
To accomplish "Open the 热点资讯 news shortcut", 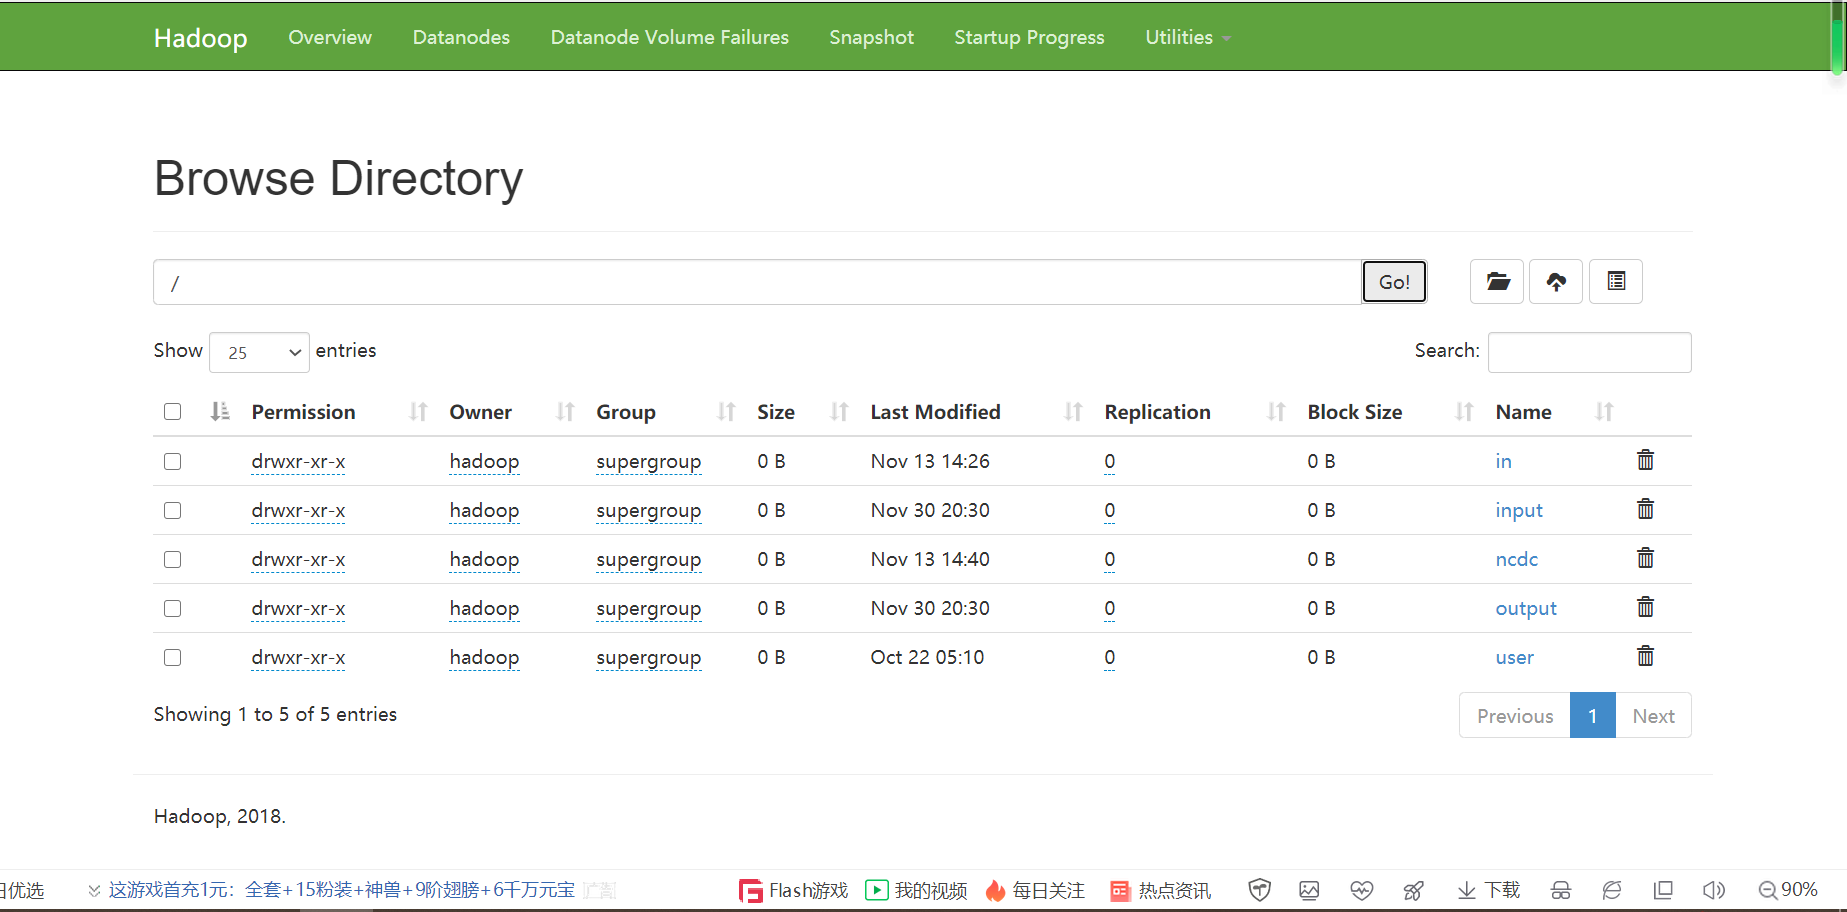I will click(1161, 890).
